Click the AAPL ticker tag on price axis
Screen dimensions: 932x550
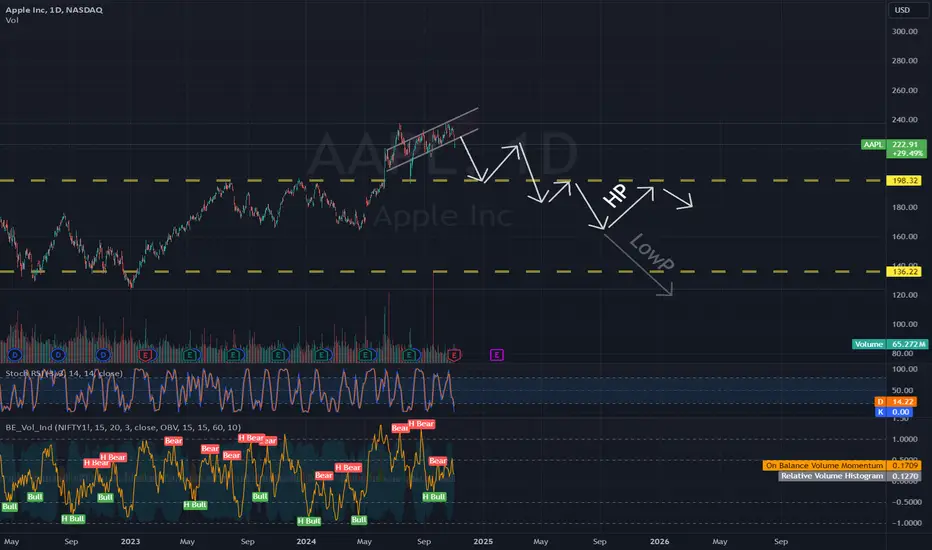click(x=873, y=144)
